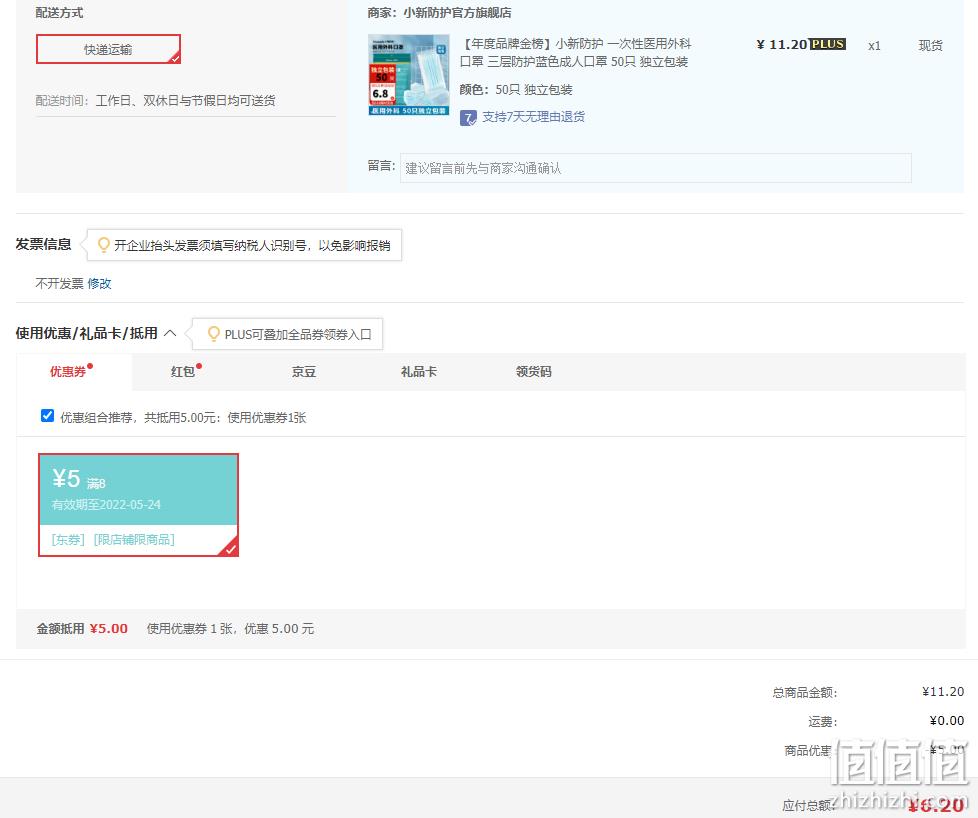Open the mask product thumbnail image
The height and width of the screenshot is (818, 978).
pos(409,75)
